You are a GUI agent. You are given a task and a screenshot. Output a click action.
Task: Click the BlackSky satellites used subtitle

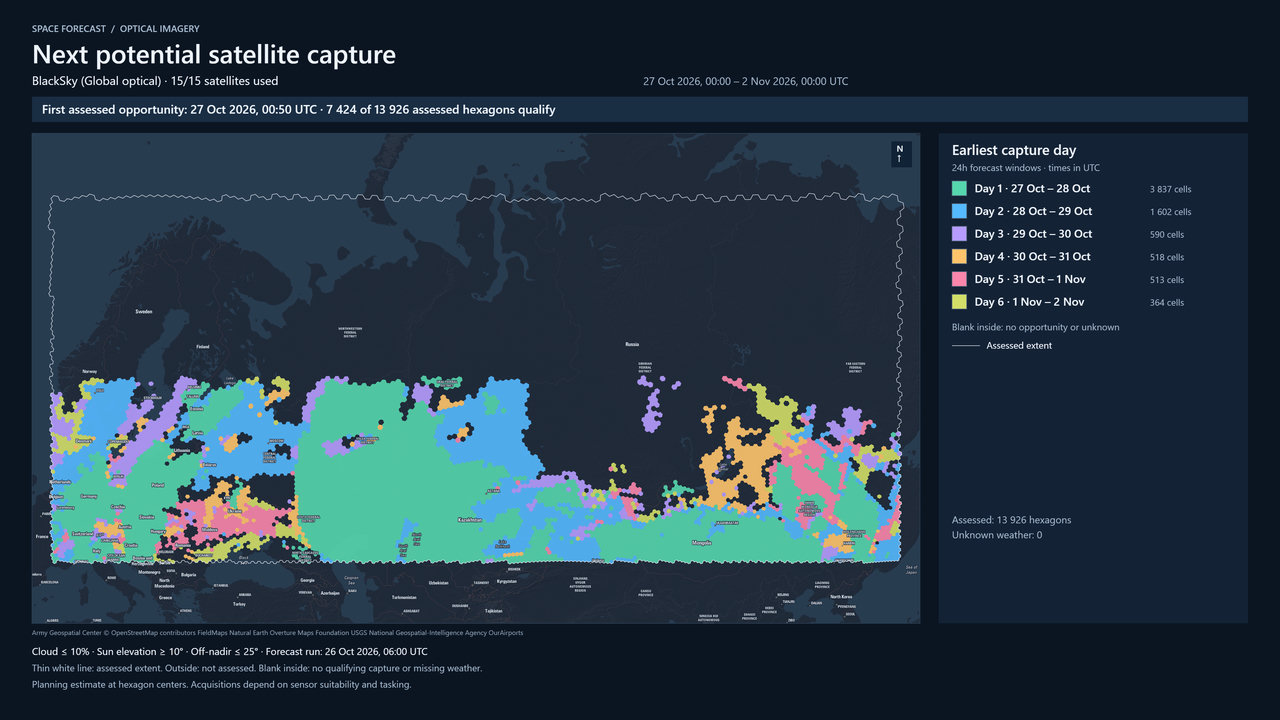155,81
